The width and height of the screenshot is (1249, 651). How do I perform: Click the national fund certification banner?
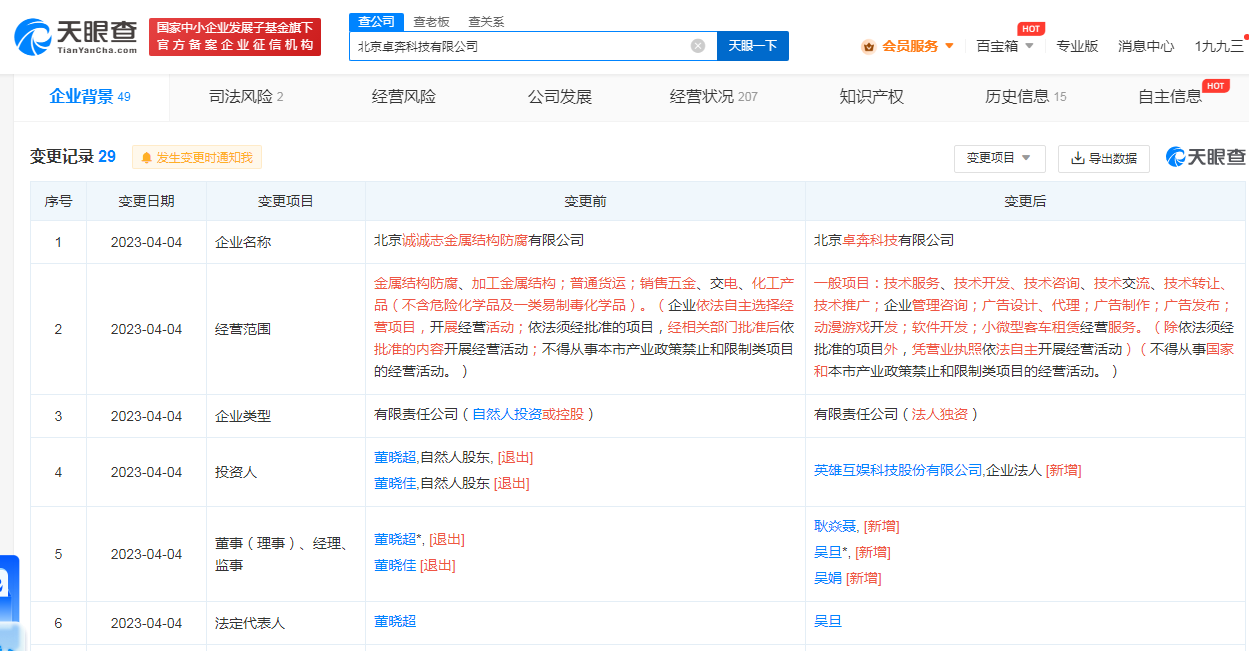235,37
